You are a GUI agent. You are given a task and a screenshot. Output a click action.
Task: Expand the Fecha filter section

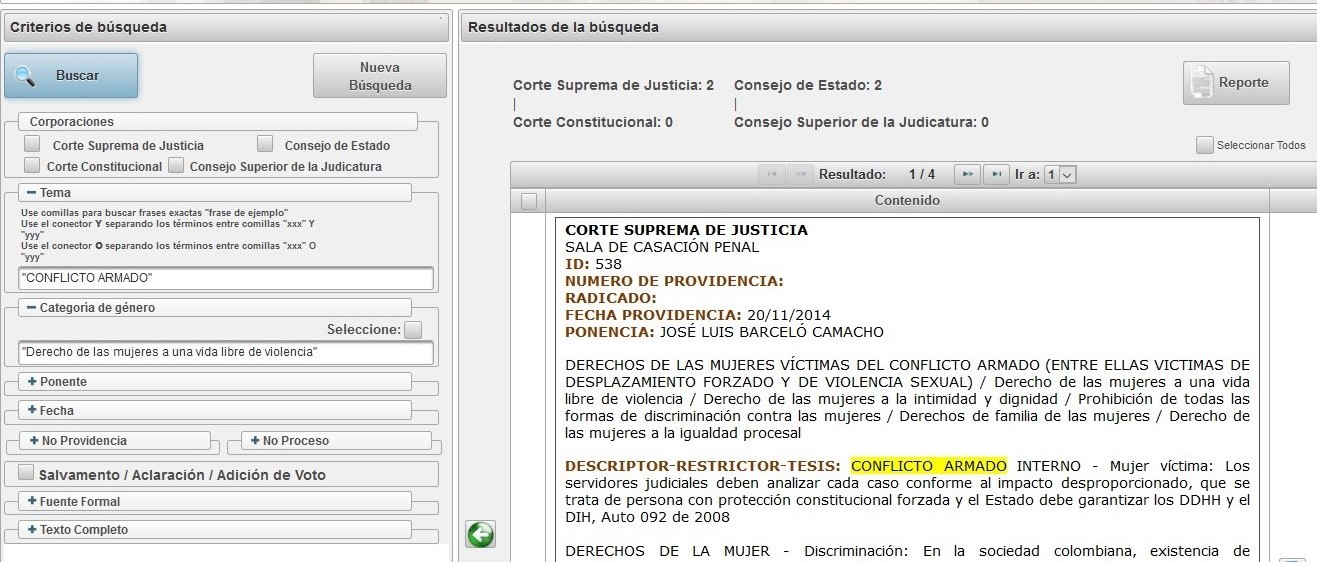point(32,411)
